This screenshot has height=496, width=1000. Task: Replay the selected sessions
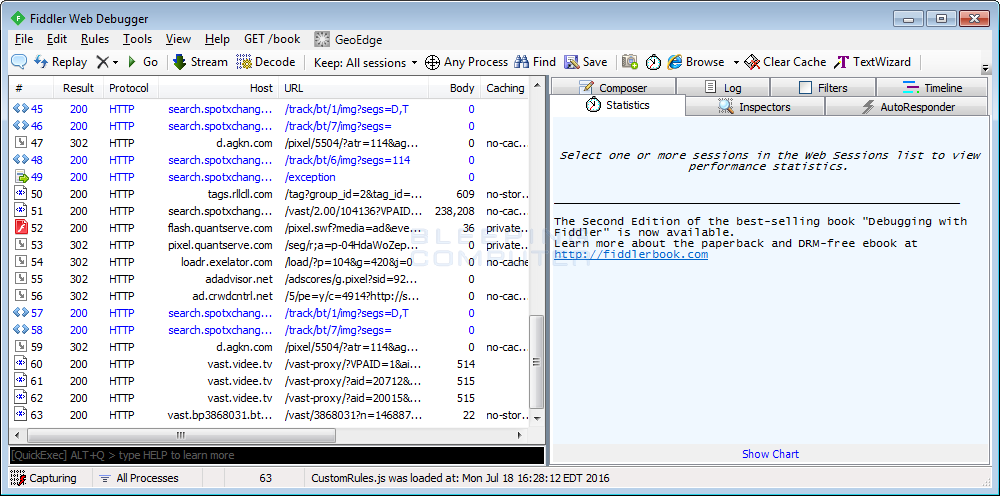point(61,62)
